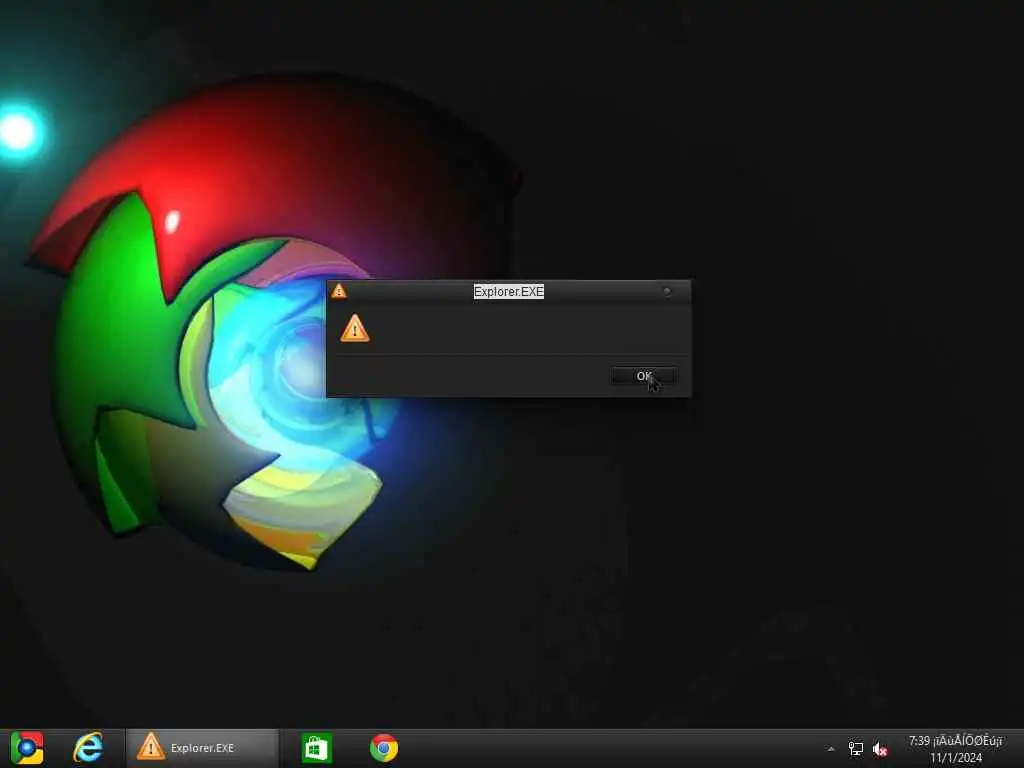The height and width of the screenshot is (768, 1024).
Task: Click the date 11/1/2024 in the tray
Action: pos(955,758)
